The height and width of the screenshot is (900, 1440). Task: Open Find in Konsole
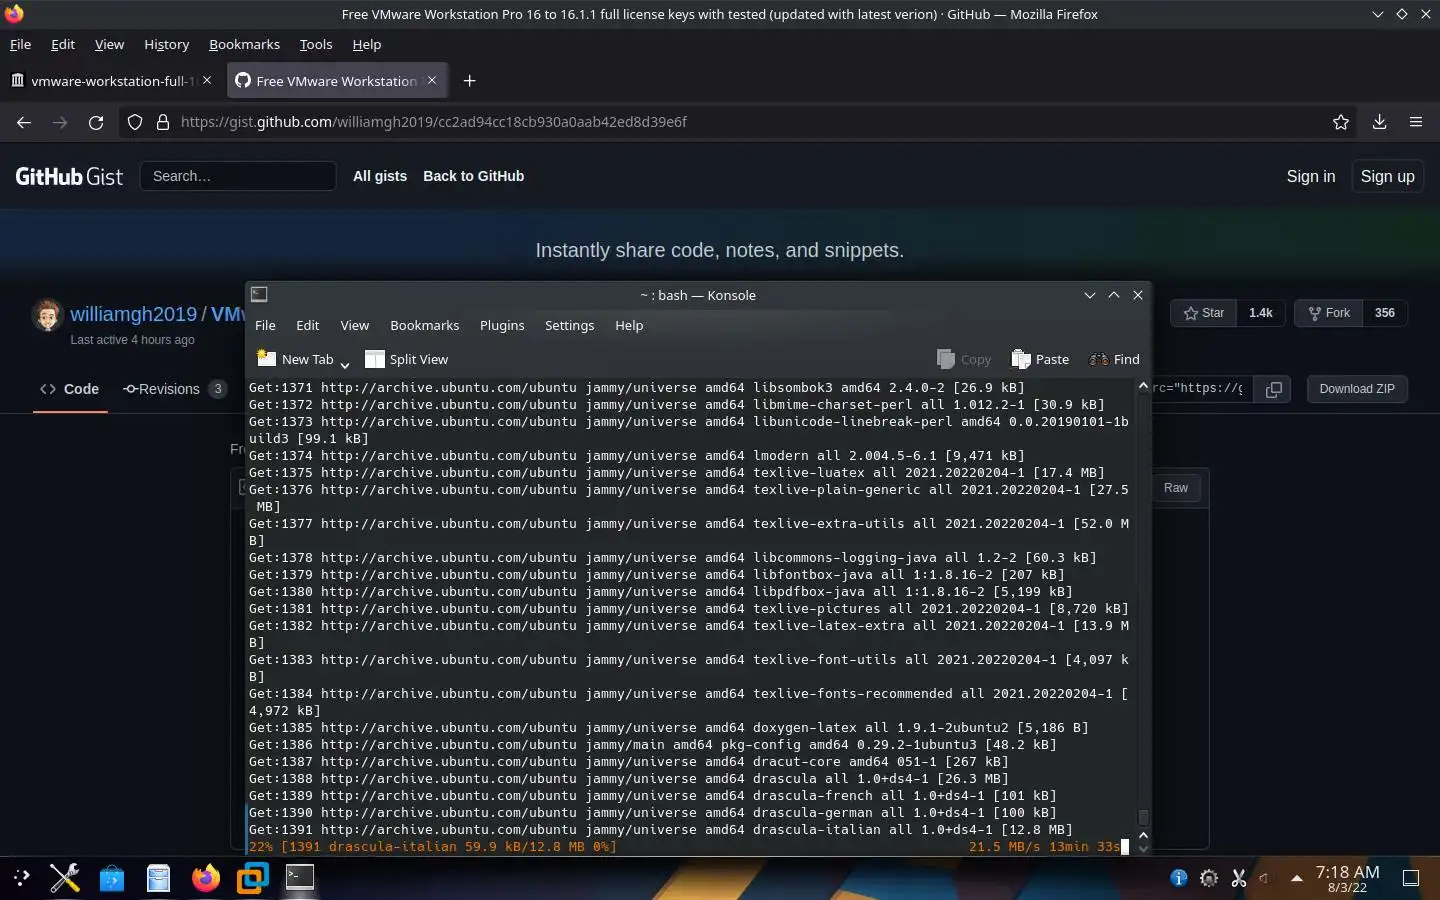coord(1114,359)
